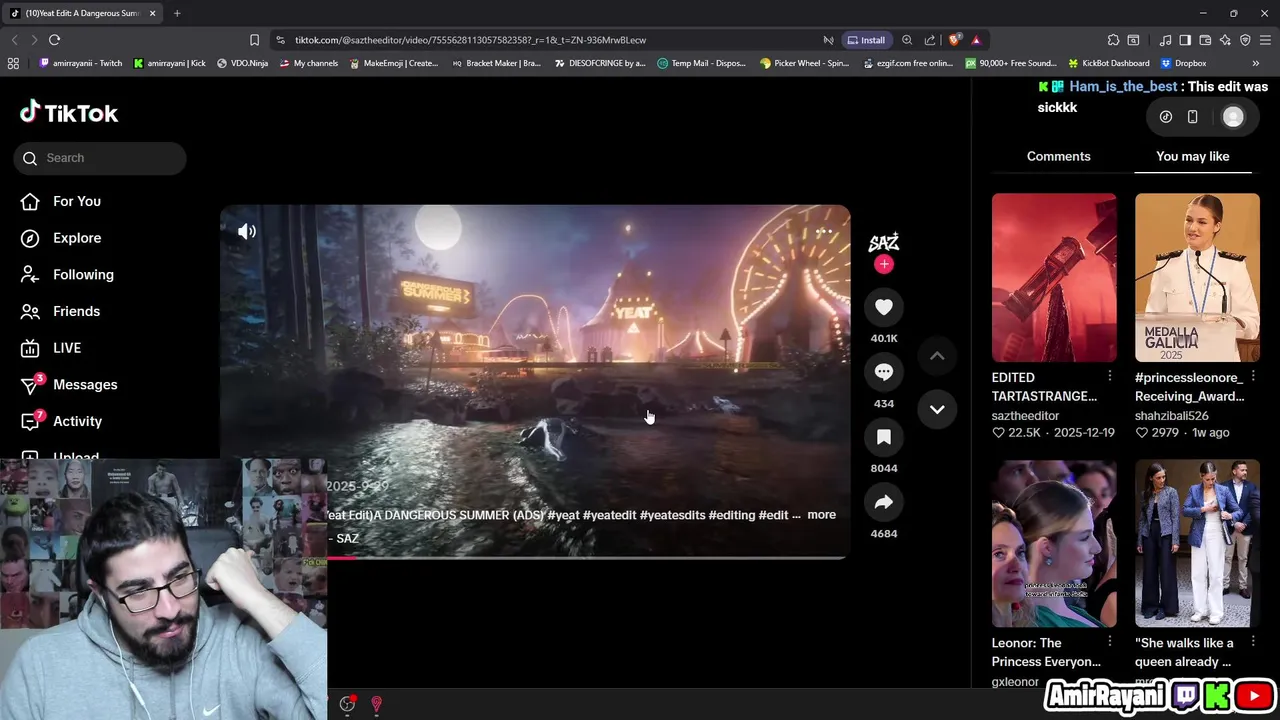Bookmark the page with address bar icon
1280x720 pixels.
click(x=254, y=40)
